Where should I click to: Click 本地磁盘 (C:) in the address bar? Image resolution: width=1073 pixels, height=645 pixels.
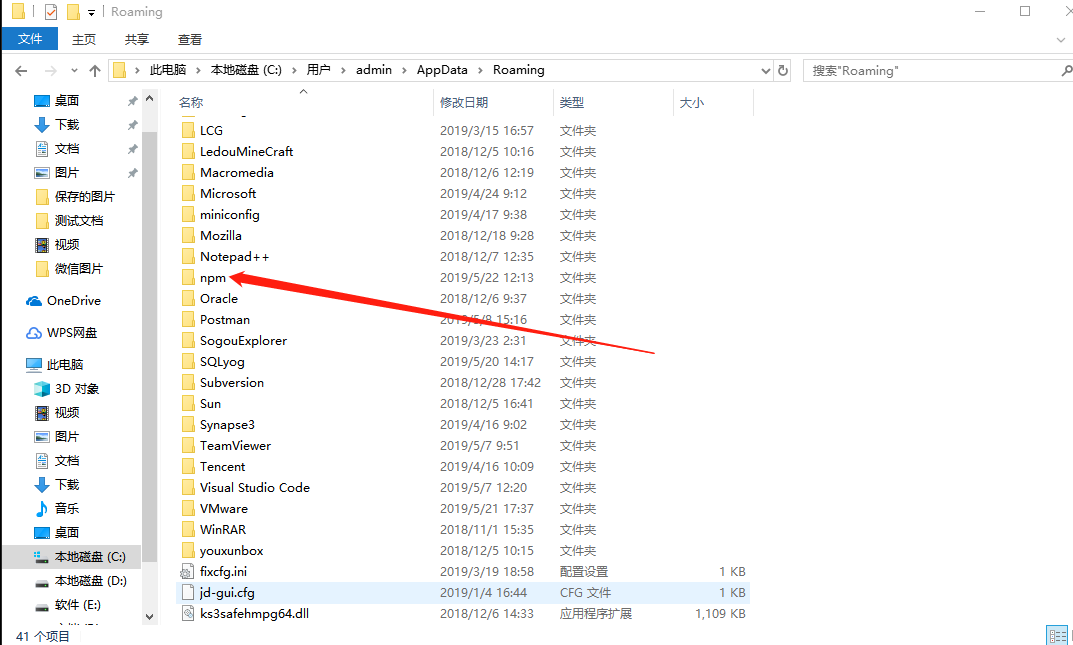(x=246, y=70)
